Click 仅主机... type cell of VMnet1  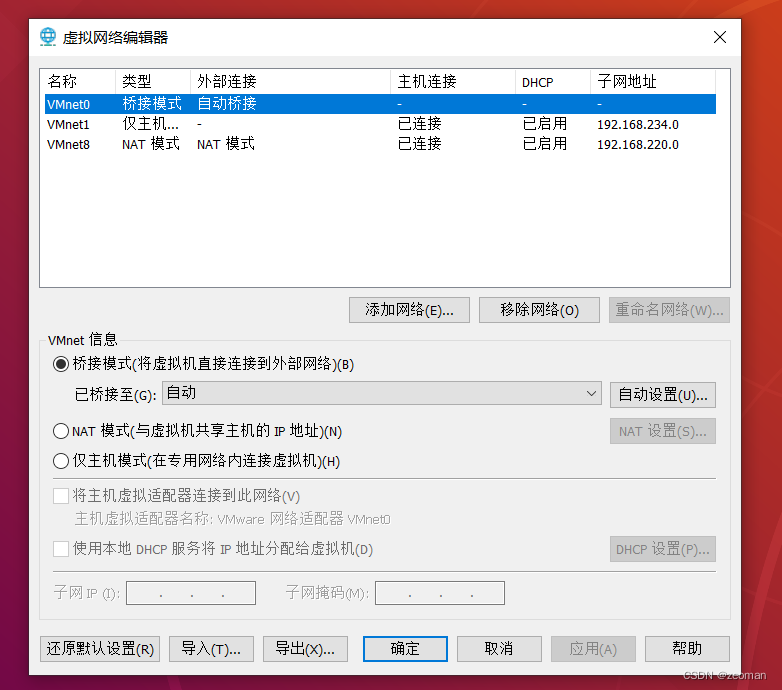point(150,124)
